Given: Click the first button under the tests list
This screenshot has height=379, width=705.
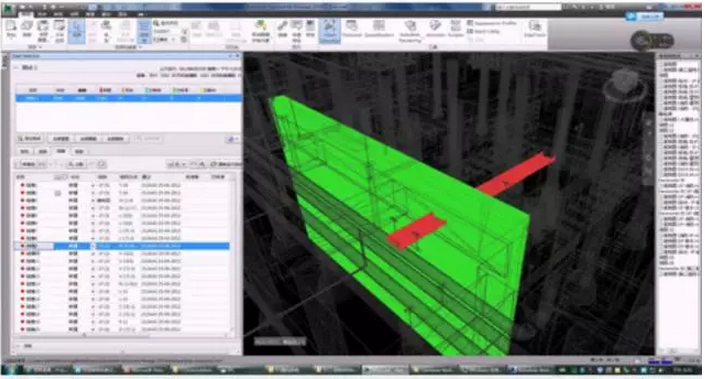Looking at the screenshot, I should [x=30, y=139].
